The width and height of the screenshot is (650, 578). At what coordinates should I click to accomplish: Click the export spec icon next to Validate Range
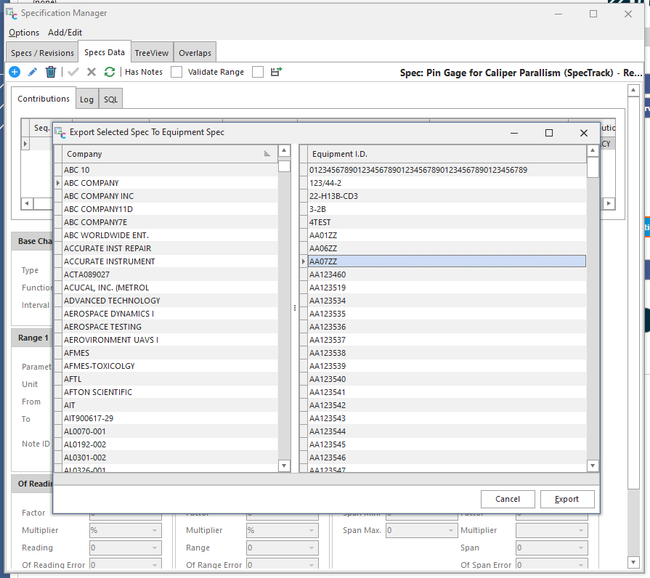pyautogui.click(x=276, y=72)
